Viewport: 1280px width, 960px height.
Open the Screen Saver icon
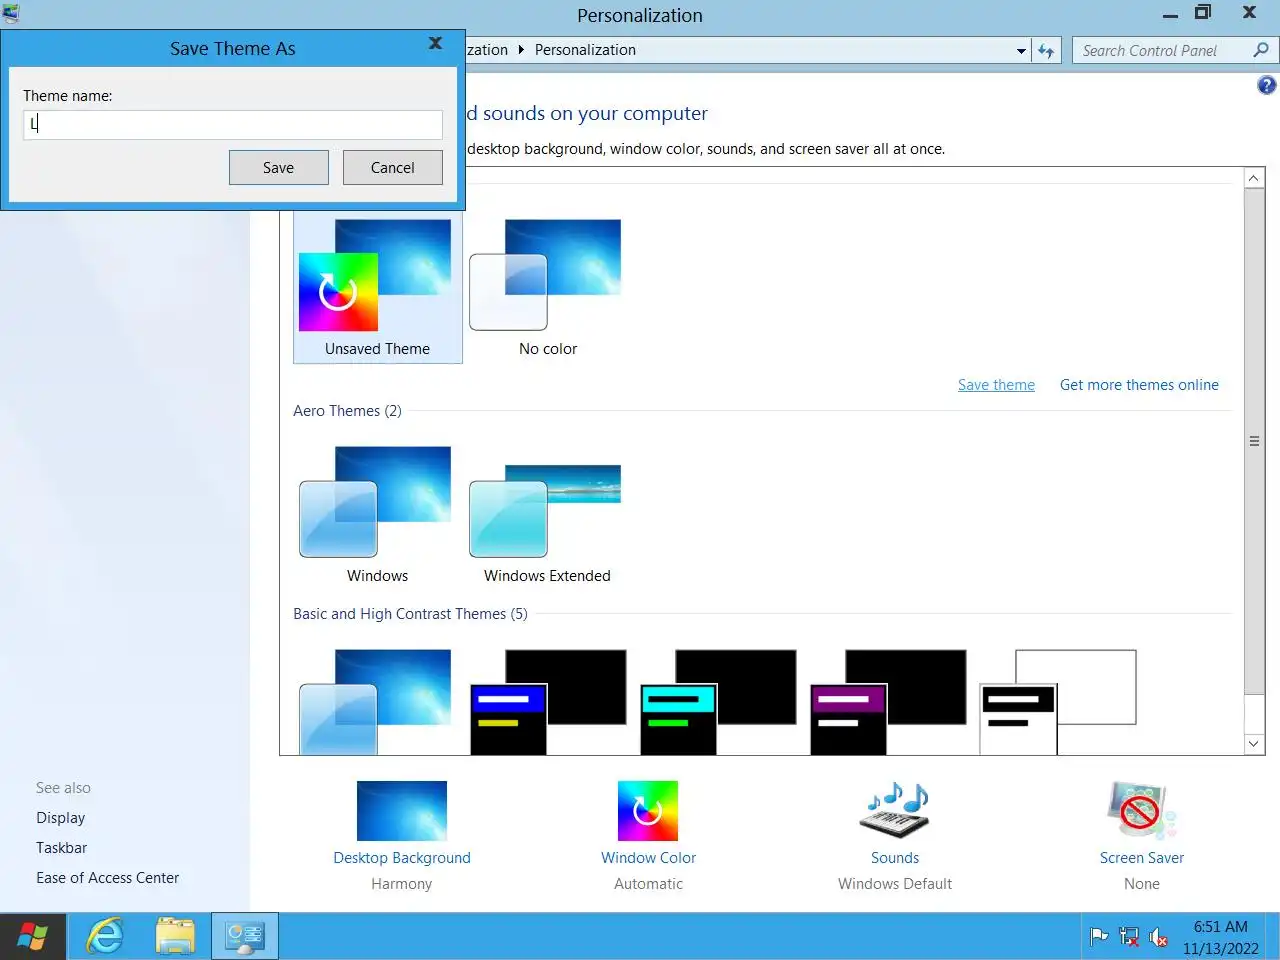pyautogui.click(x=1141, y=811)
